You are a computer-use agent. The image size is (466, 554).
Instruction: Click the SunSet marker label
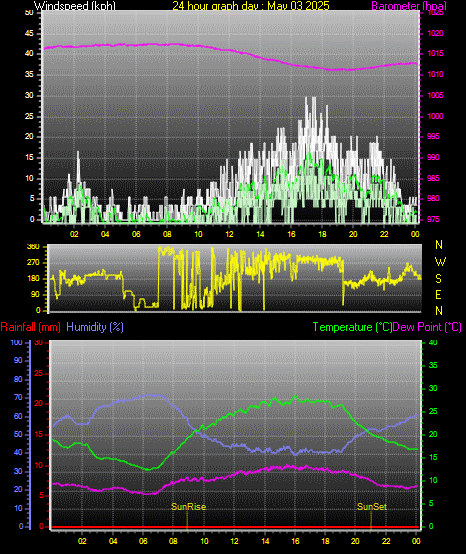click(x=372, y=507)
